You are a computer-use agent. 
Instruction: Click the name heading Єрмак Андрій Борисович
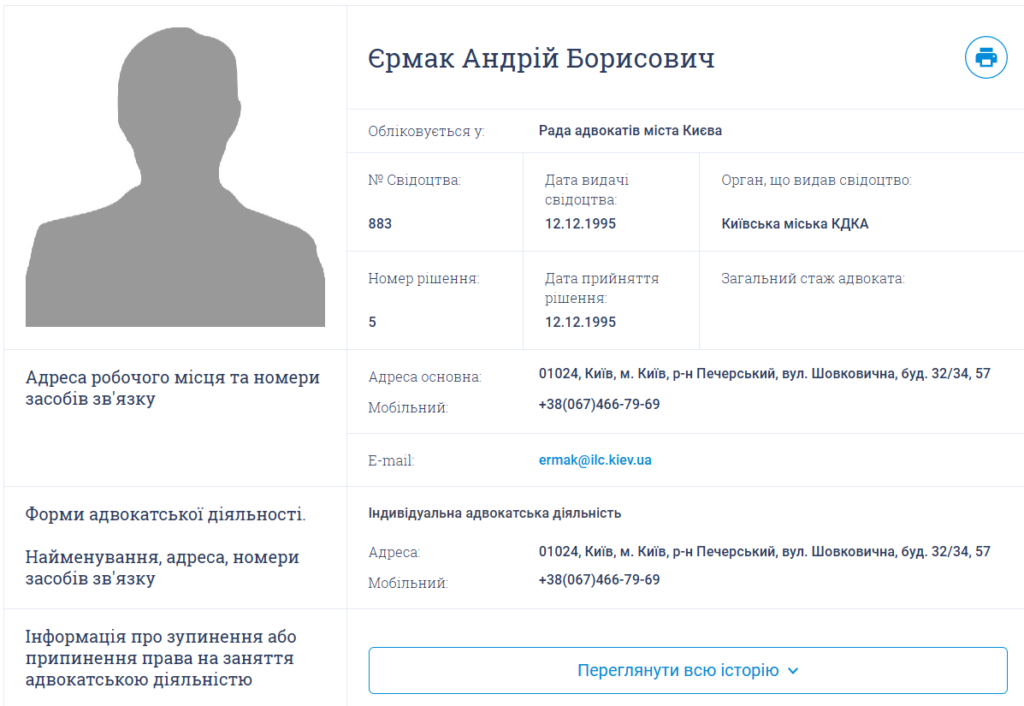point(541,59)
